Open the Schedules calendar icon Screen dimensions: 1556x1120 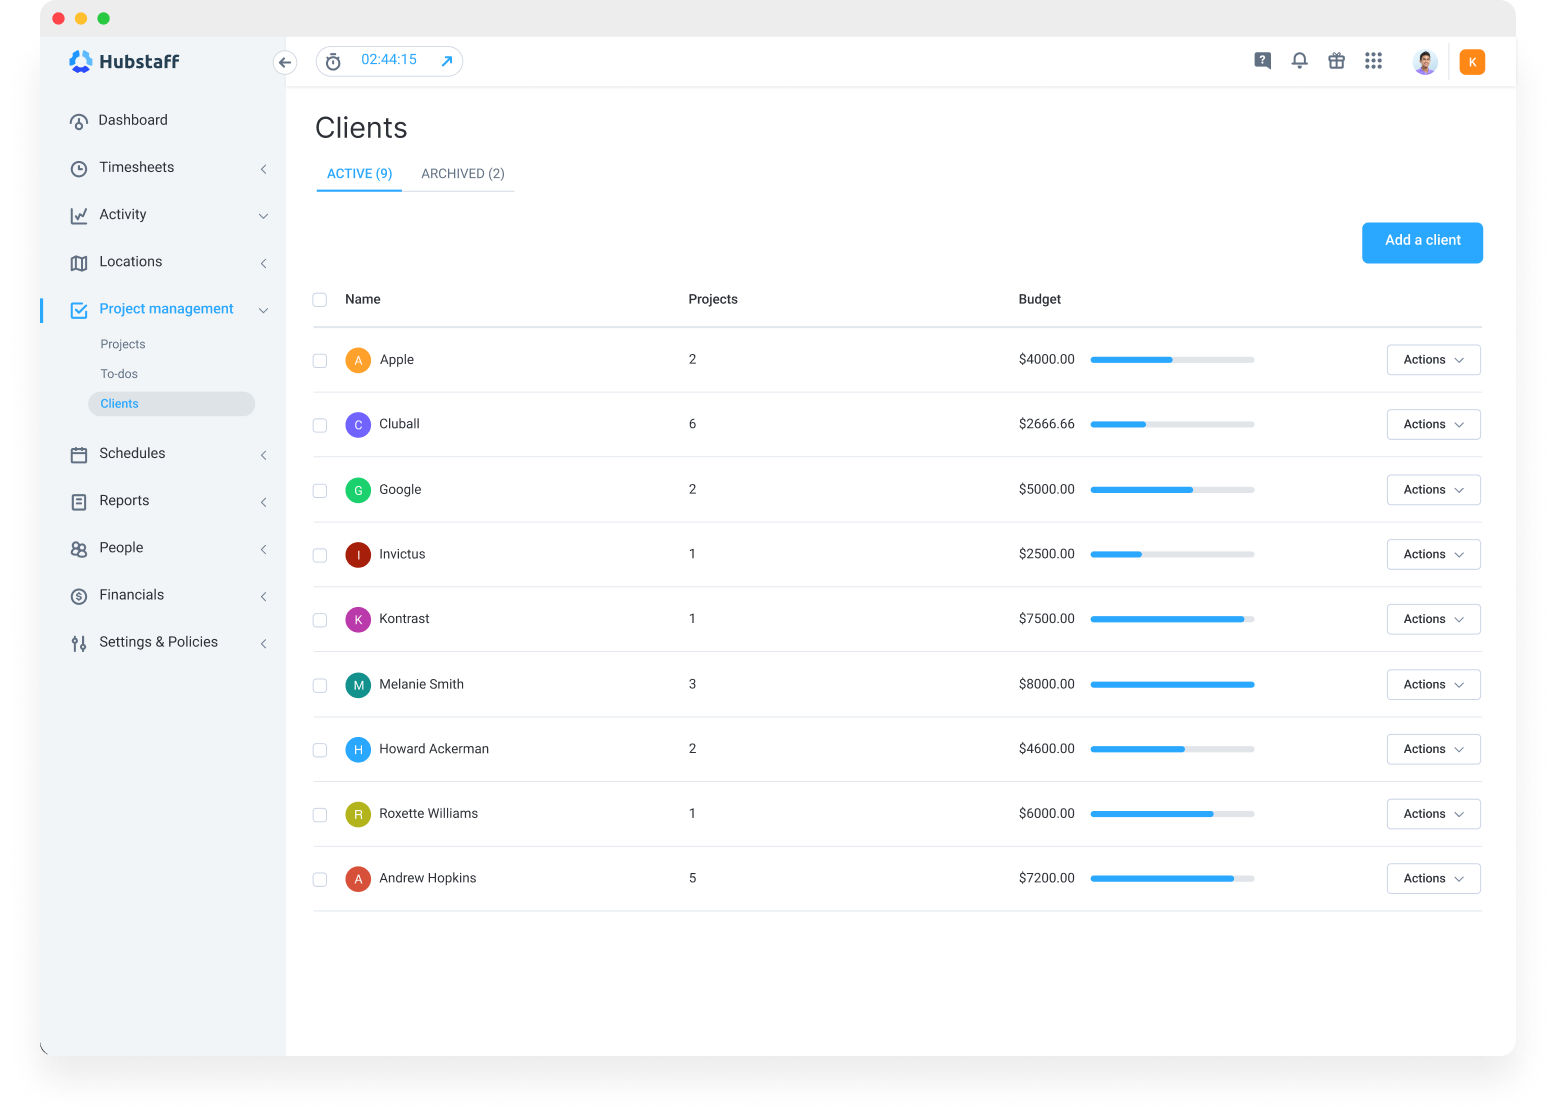(79, 454)
